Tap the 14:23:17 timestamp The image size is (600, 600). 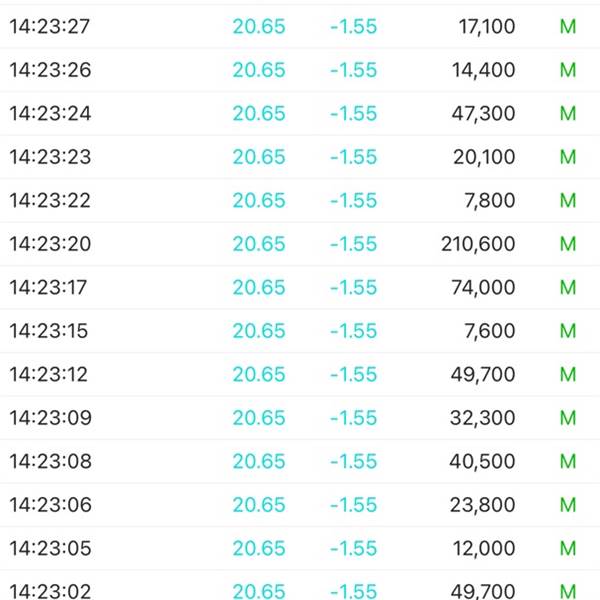coord(48,287)
